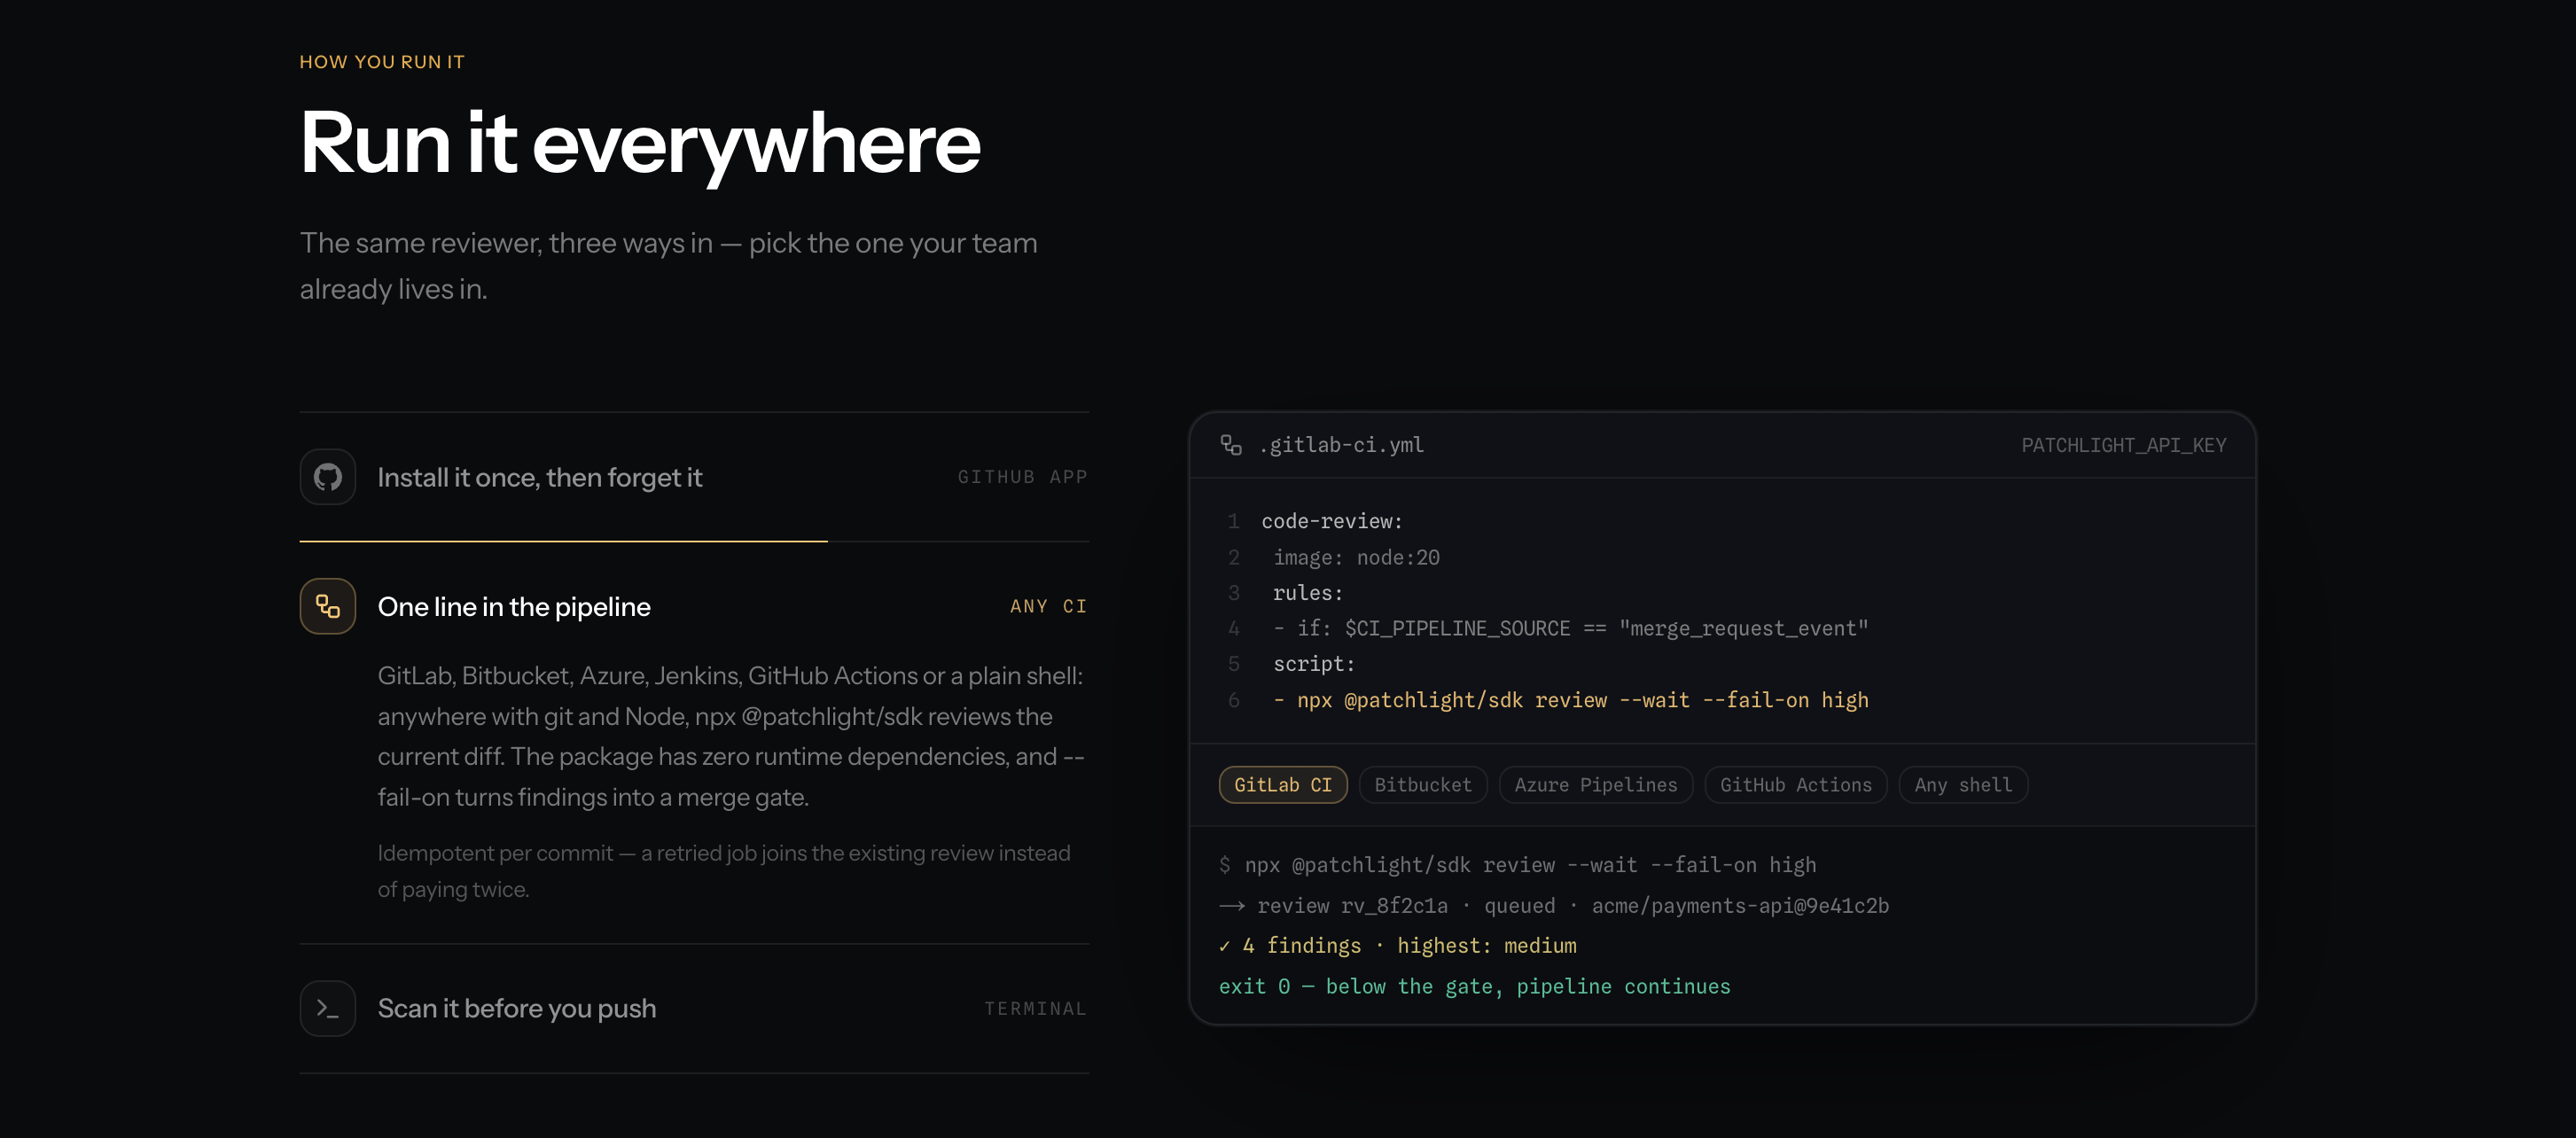Expand Install it once, then forget it
The height and width of the screenshot is (1138, 2576).
pos(694,477)
